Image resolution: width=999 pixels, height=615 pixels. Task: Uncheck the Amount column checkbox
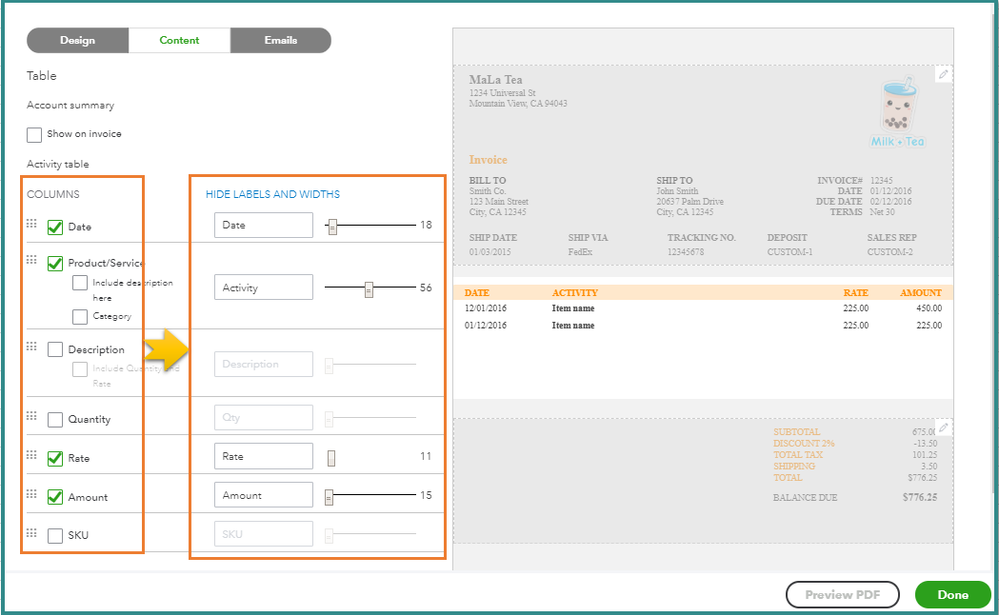[55, 497]
